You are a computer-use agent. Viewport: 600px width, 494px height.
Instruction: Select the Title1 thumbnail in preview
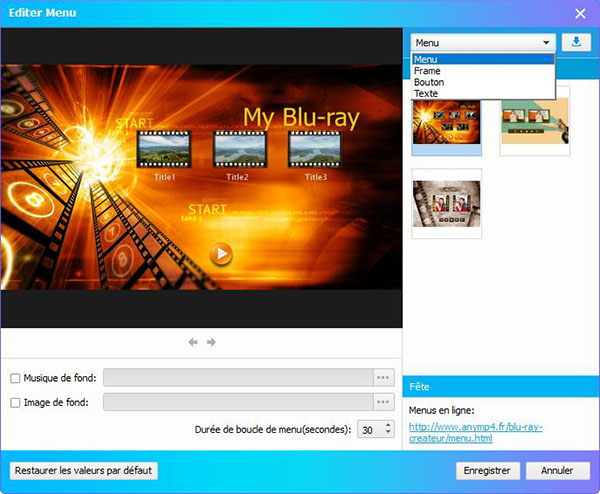(164, 150)
